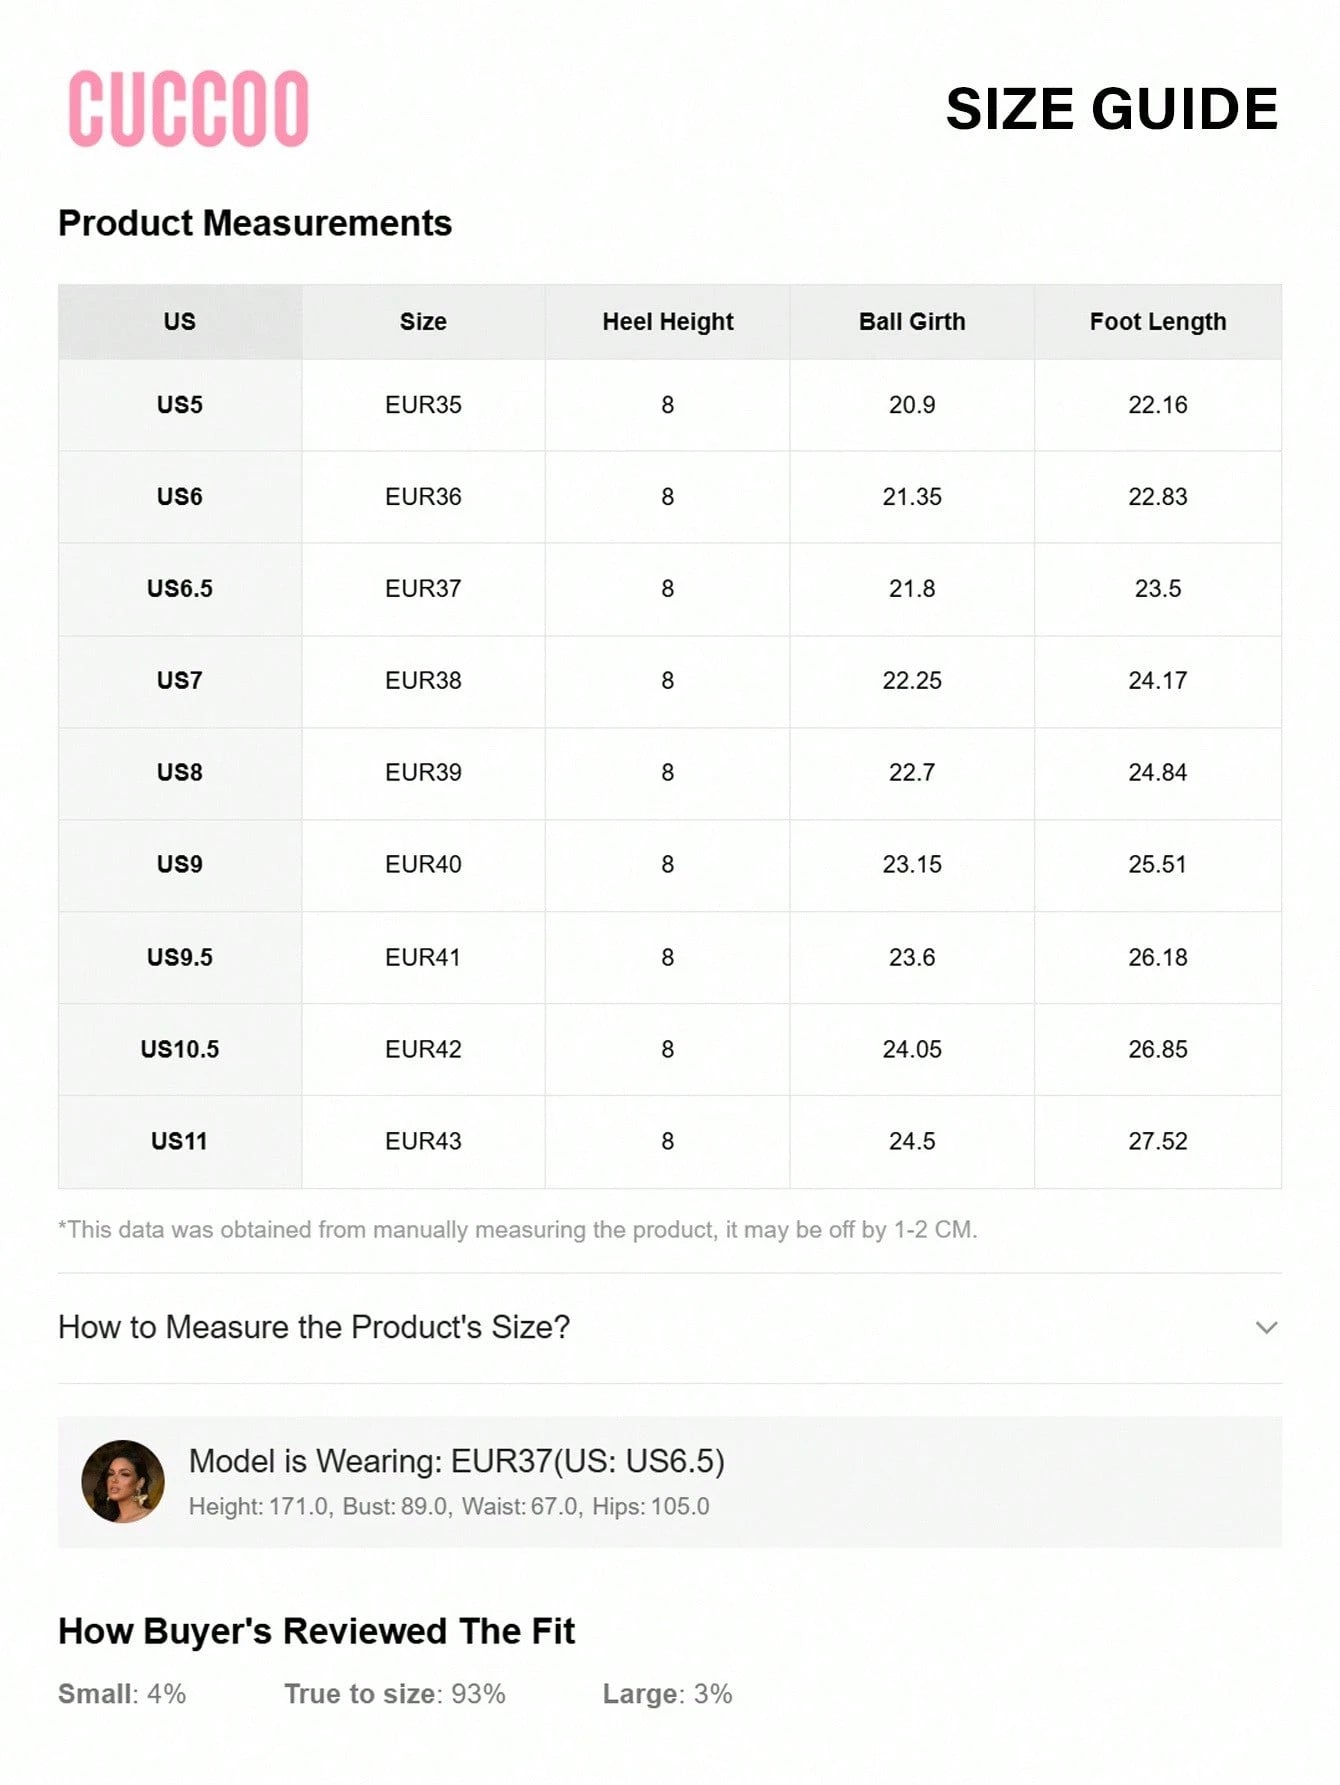This screenshot has height=1785, width=1340.
Task: Click the Ball Girth column header
Action: coord(912,322)
